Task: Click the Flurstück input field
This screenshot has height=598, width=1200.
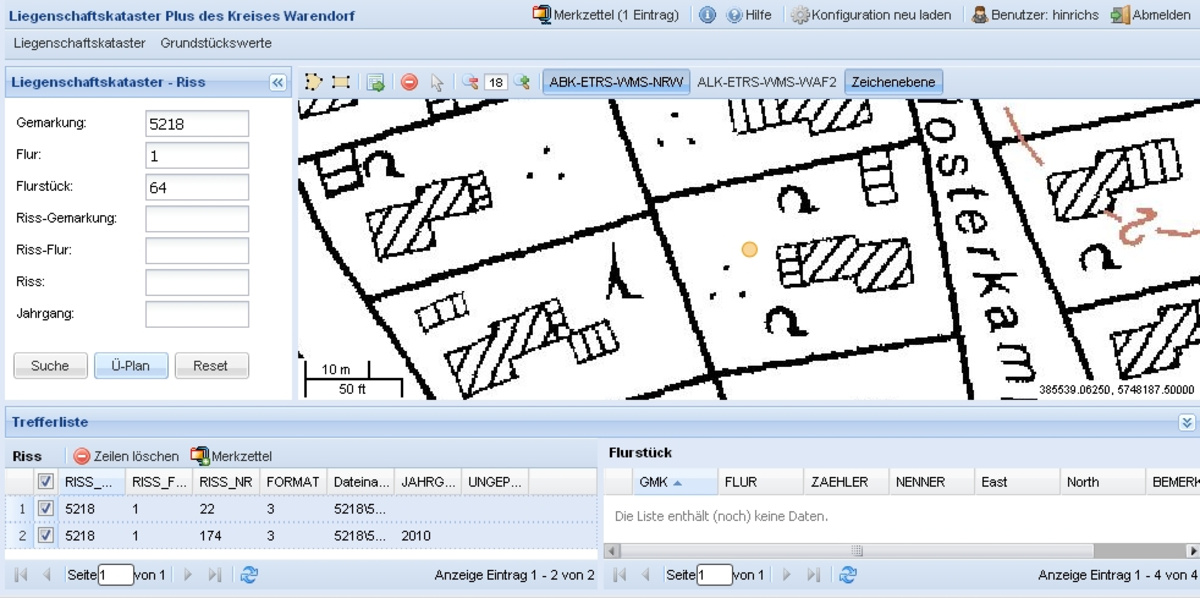Action: click(x=197, y=187)
